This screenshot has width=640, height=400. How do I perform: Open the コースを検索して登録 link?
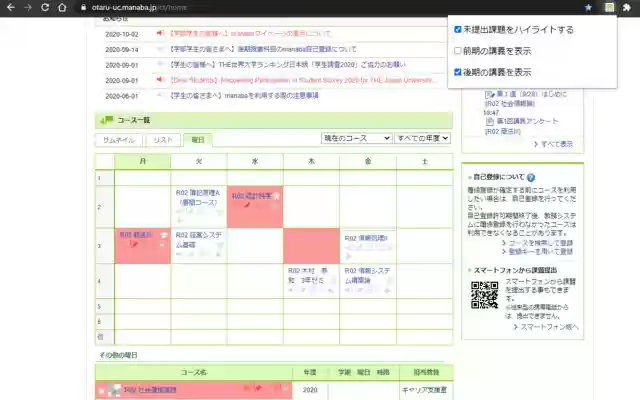(540, 243)
